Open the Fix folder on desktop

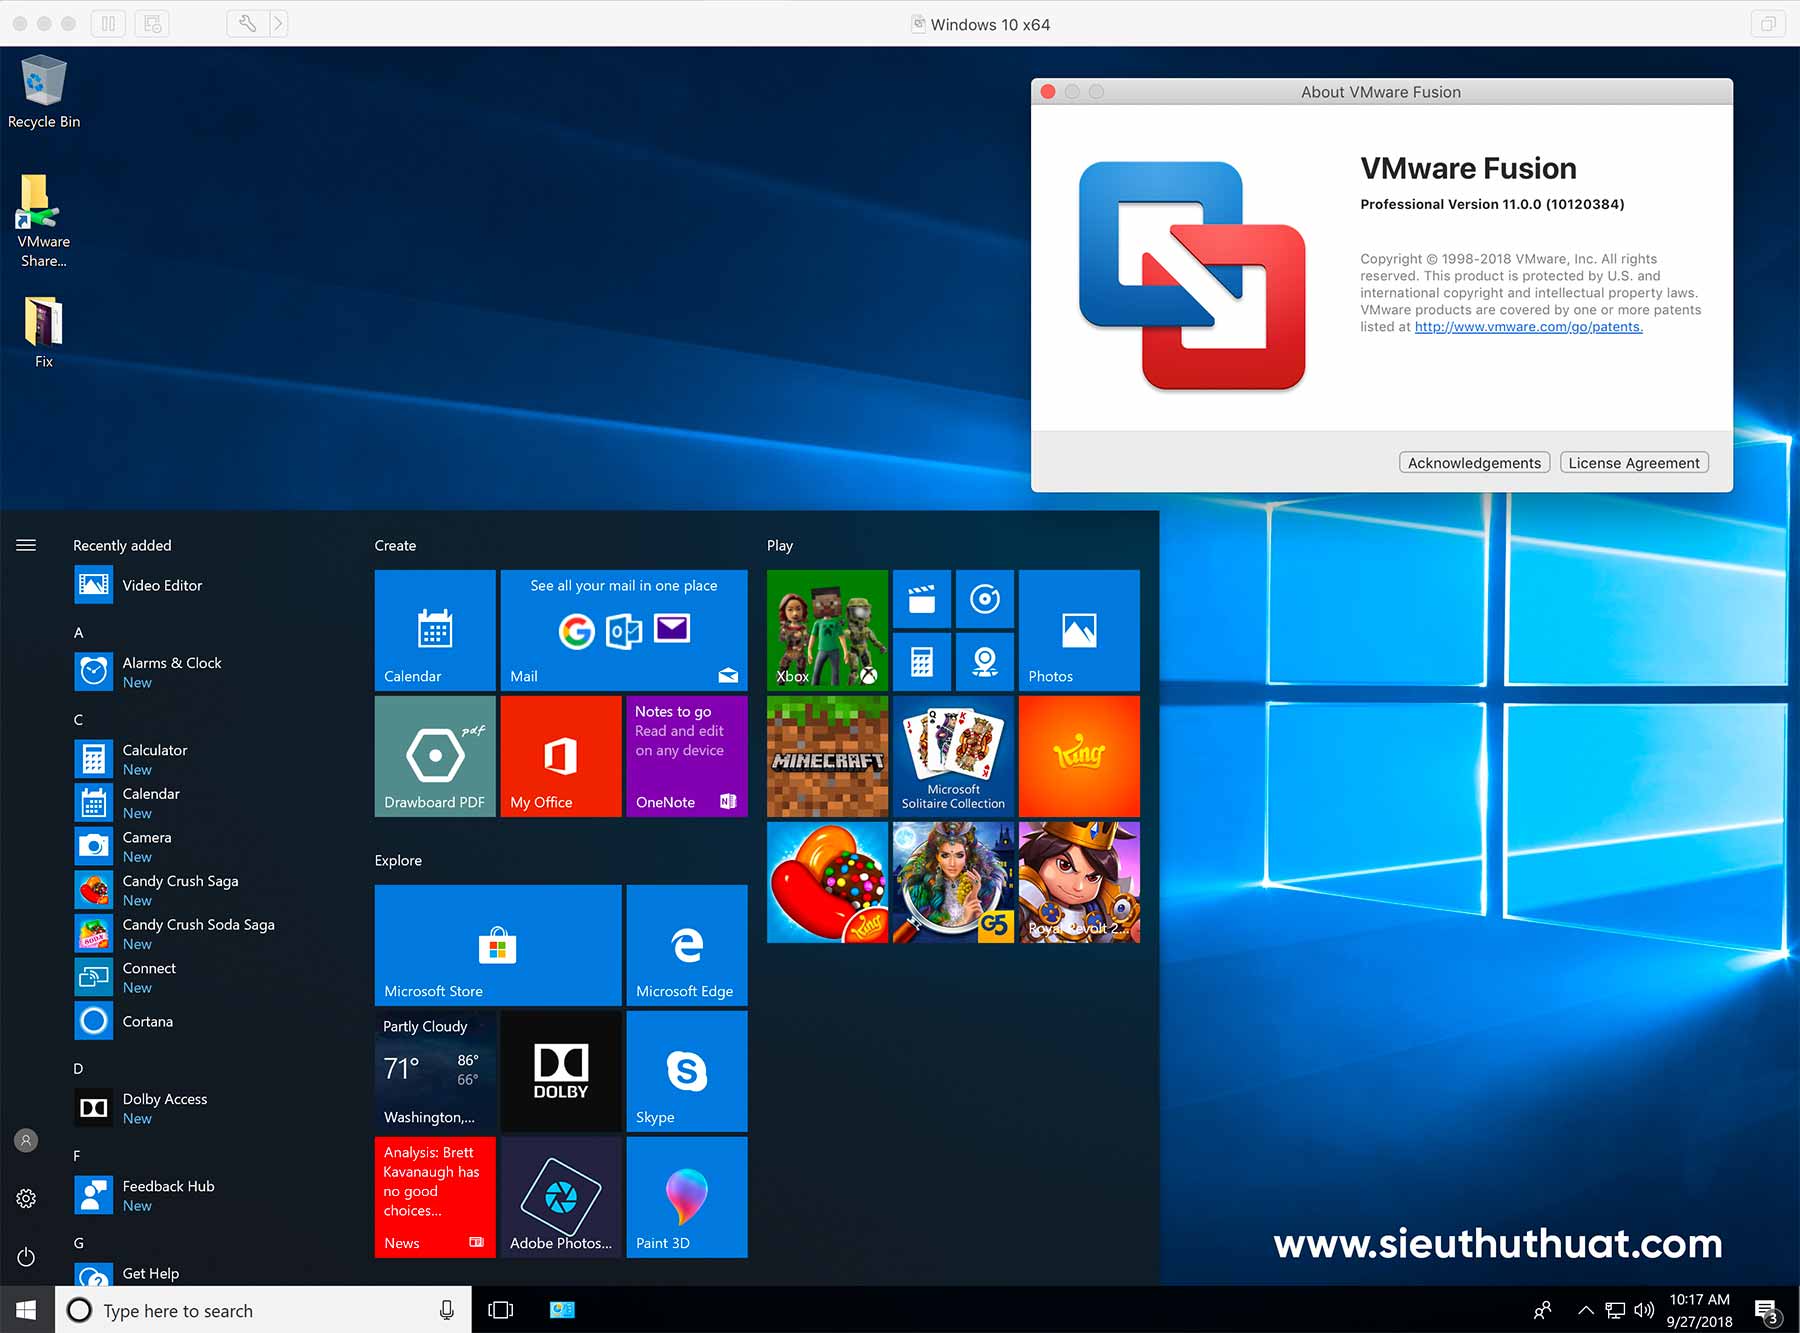pyautogui.click(x=43, y=332)
